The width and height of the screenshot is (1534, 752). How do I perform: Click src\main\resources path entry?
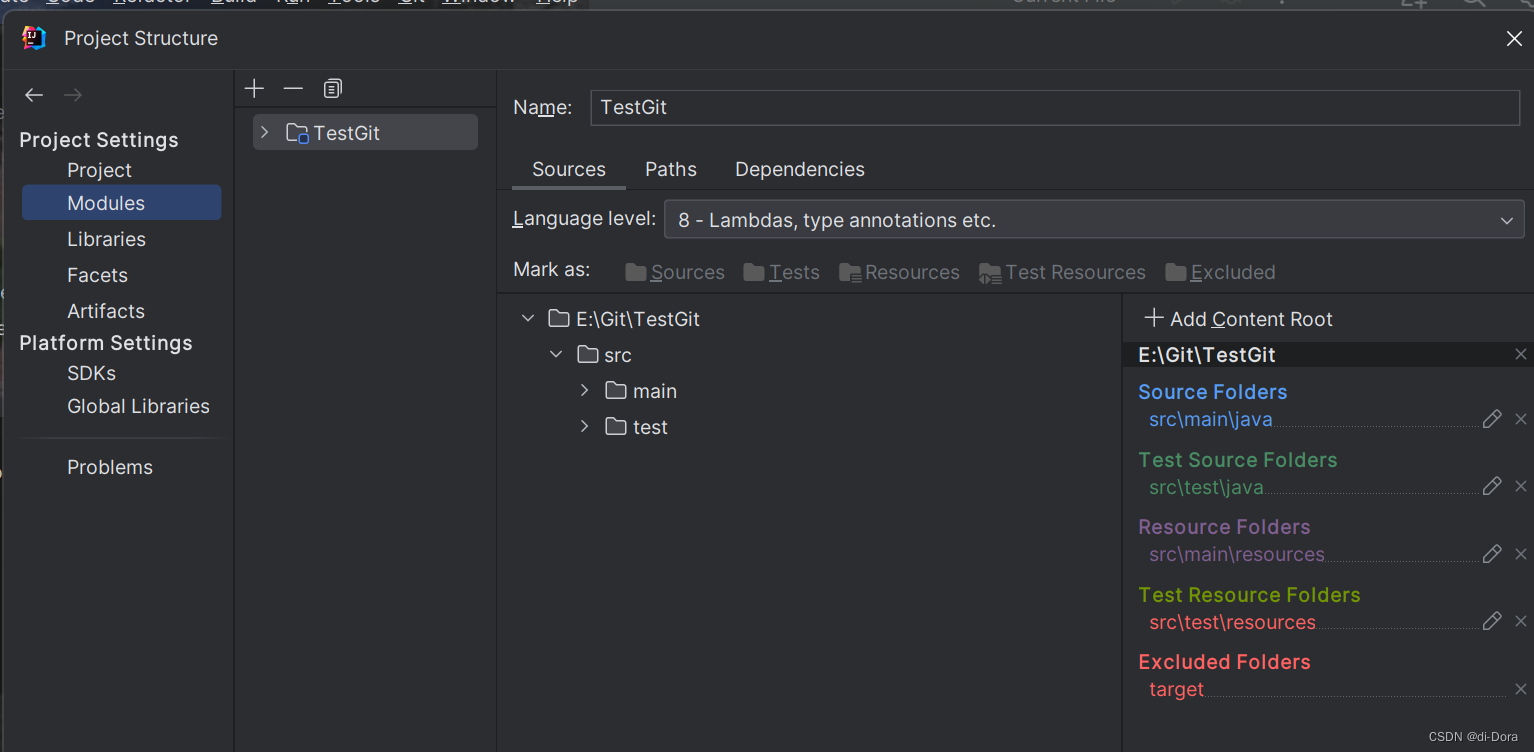[1237, 554]
